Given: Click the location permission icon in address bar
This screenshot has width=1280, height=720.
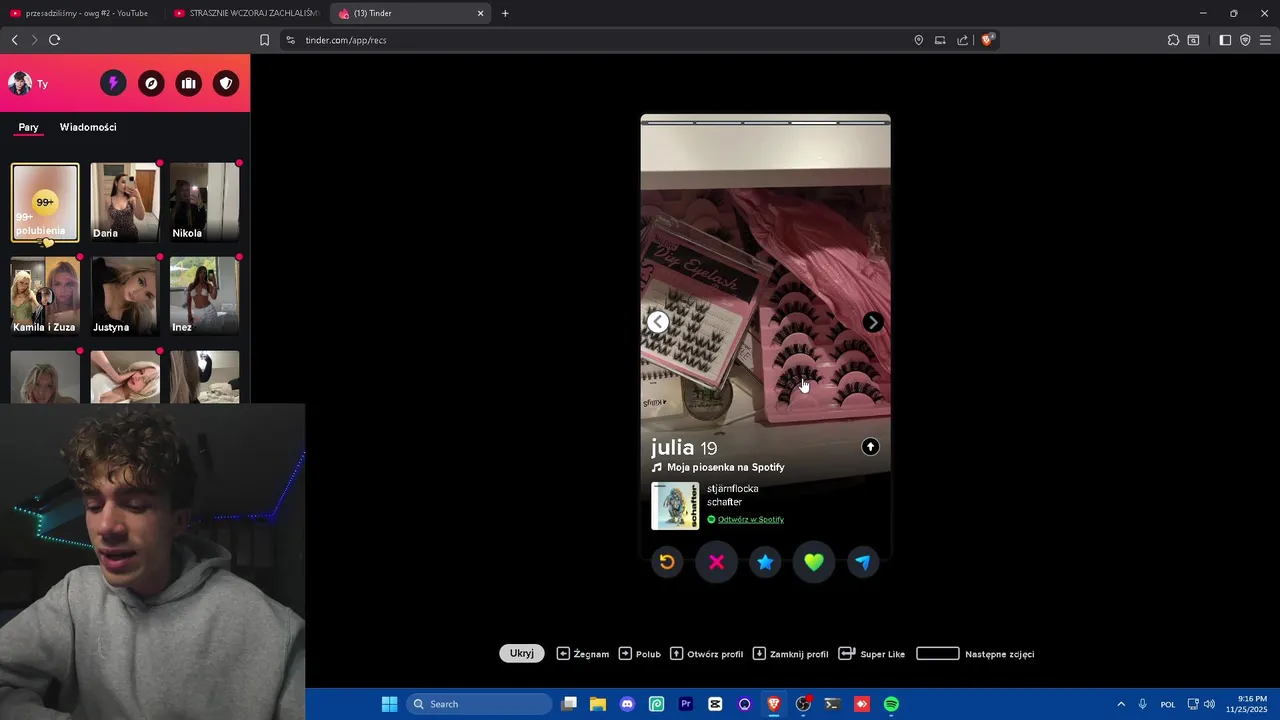Looking at the screenshot, I should [918, 40].
